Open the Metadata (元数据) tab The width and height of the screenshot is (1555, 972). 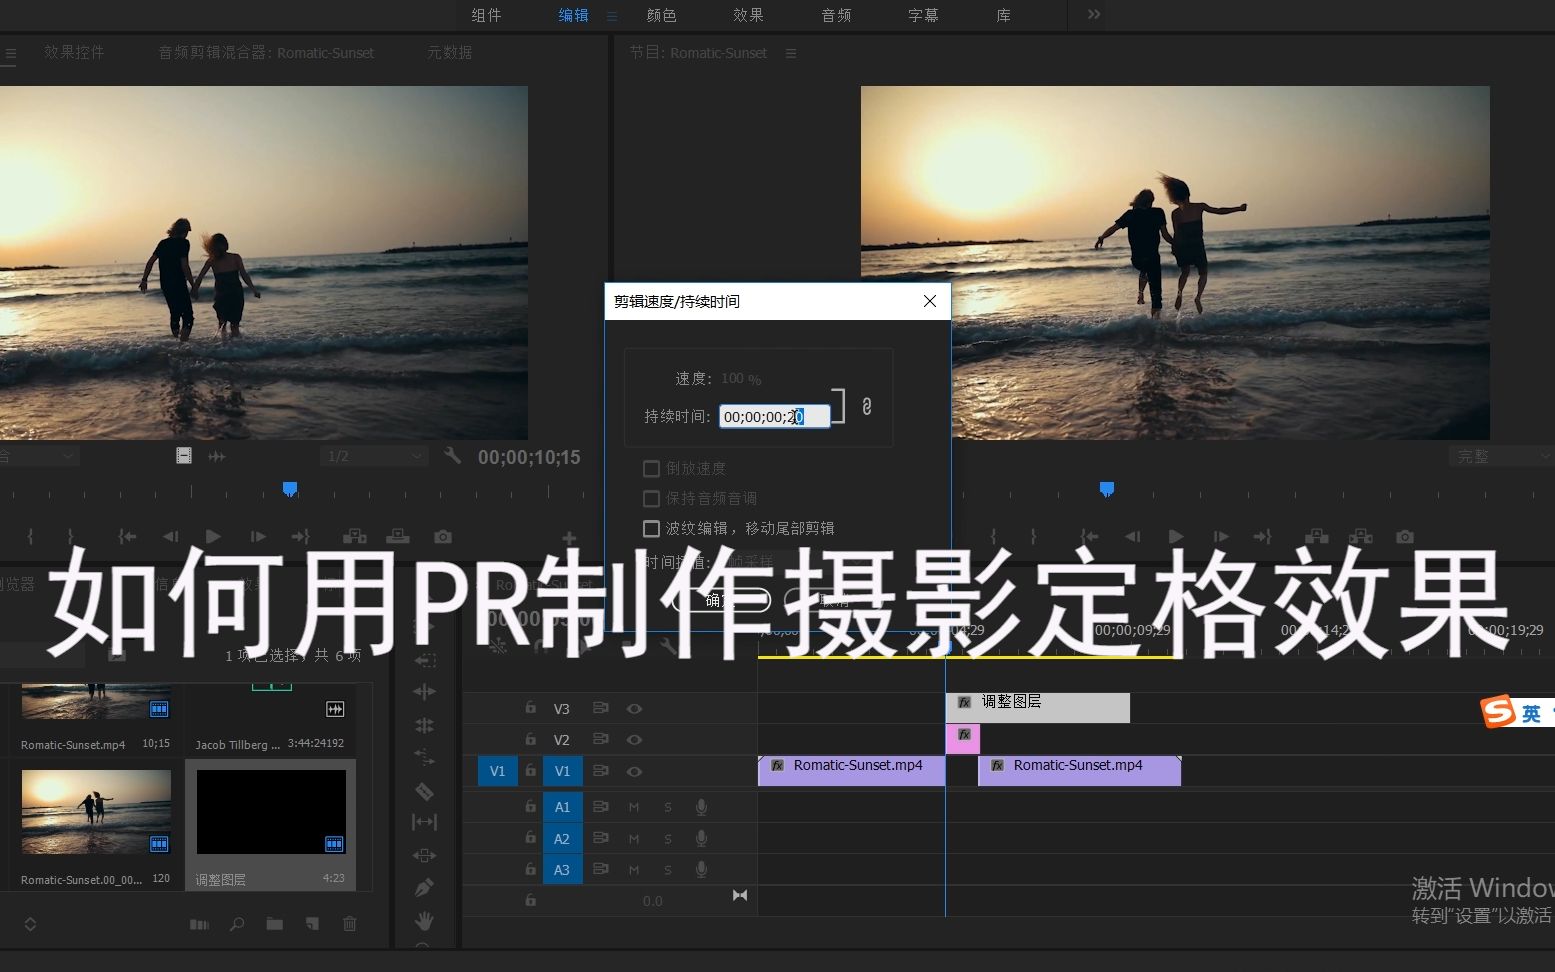449,52
